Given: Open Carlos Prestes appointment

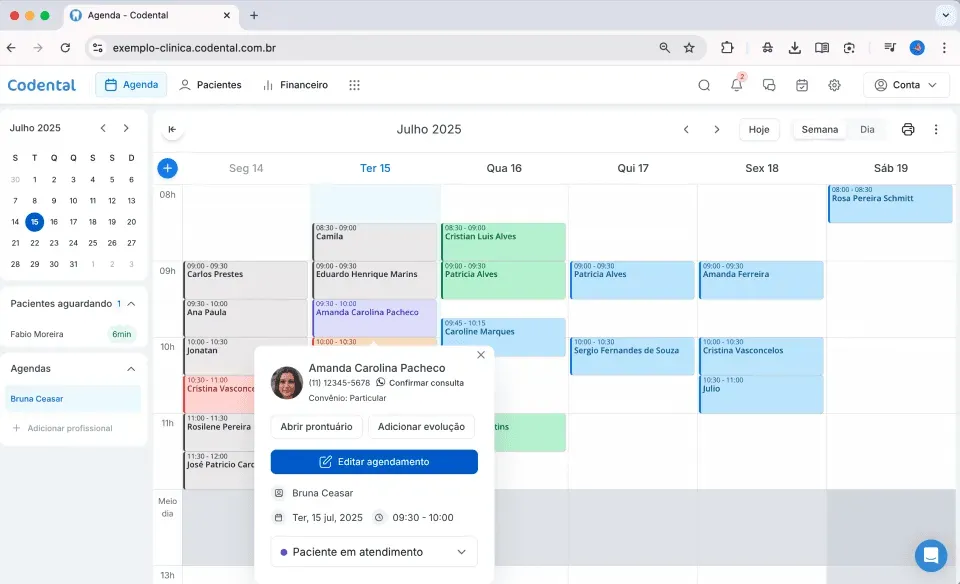Looking at the screenshot, I should pos(246,280).
